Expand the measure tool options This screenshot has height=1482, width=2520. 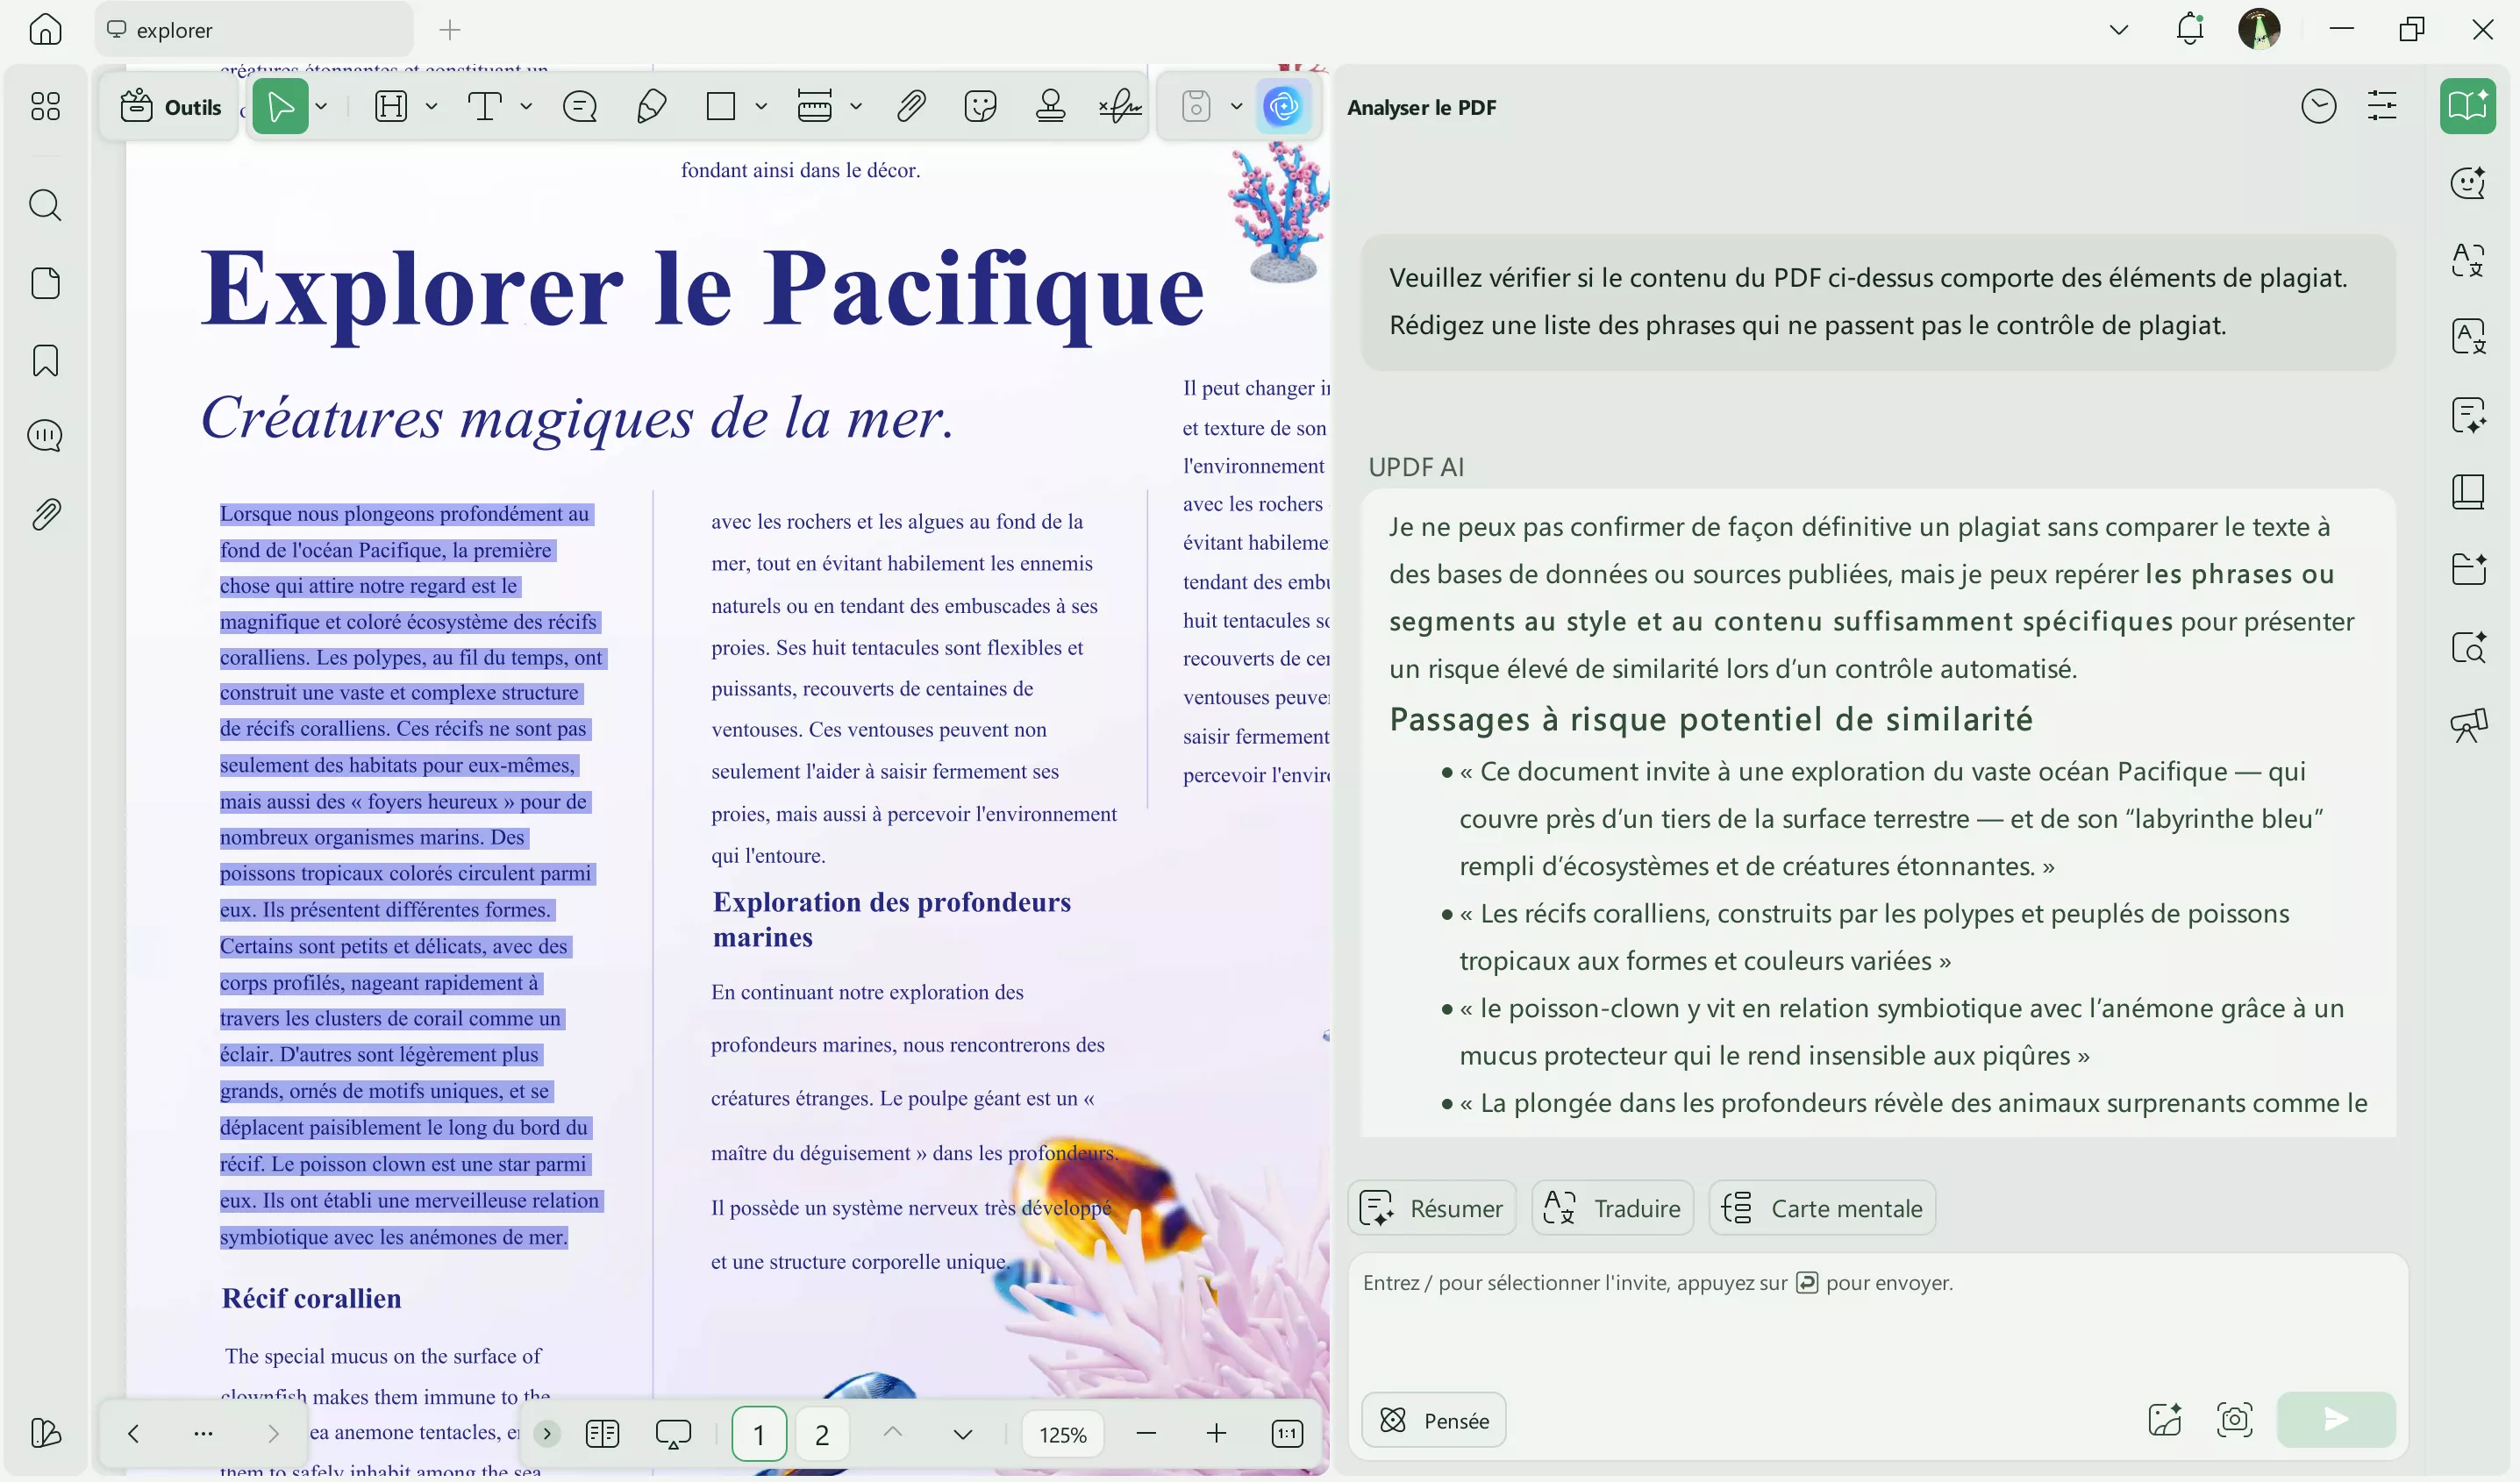point(856,106)
